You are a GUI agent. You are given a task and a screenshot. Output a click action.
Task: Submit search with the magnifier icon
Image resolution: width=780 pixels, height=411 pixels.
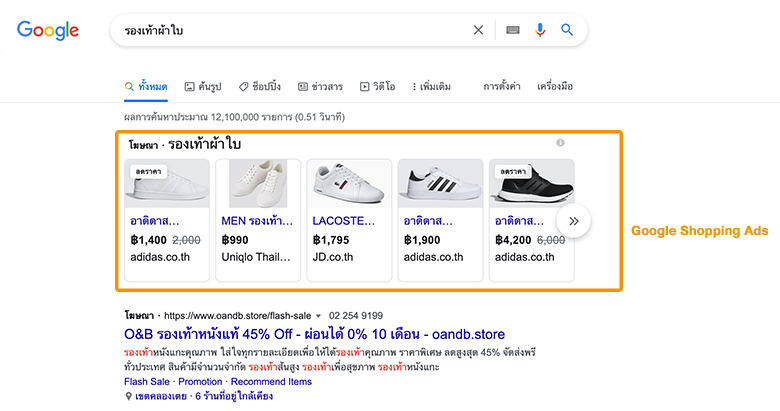(x=567, y=30)
